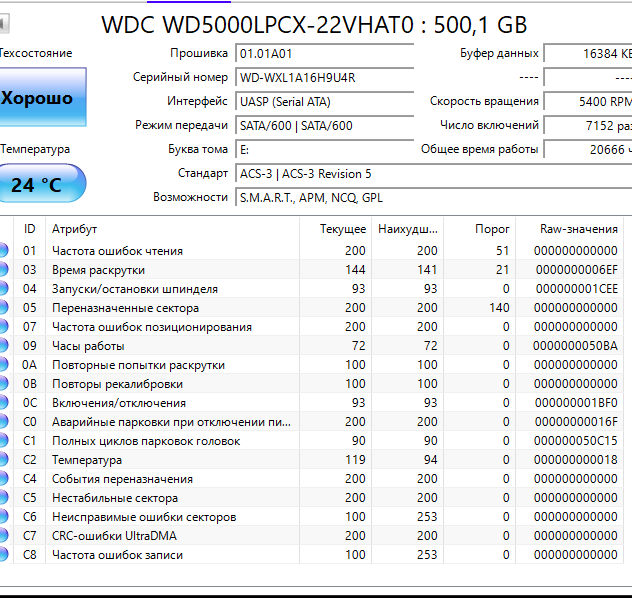Click the 24 °C temperature button
Image resolution: width=632 pixels, height=598 pixels.
[42, 183]
